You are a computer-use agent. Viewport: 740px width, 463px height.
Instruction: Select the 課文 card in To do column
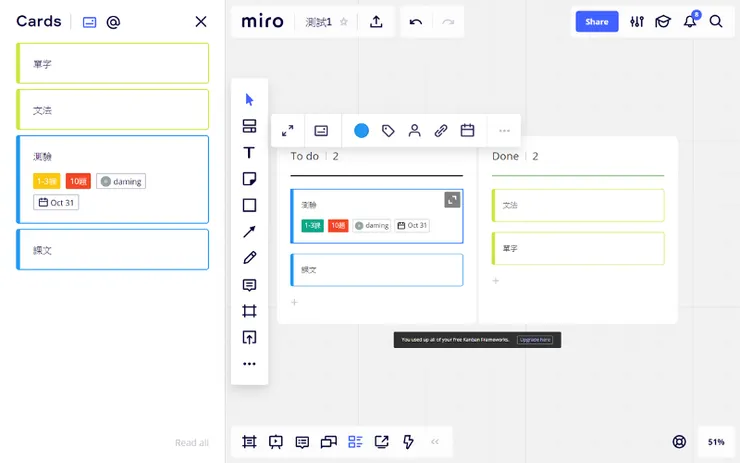(377, 270)
